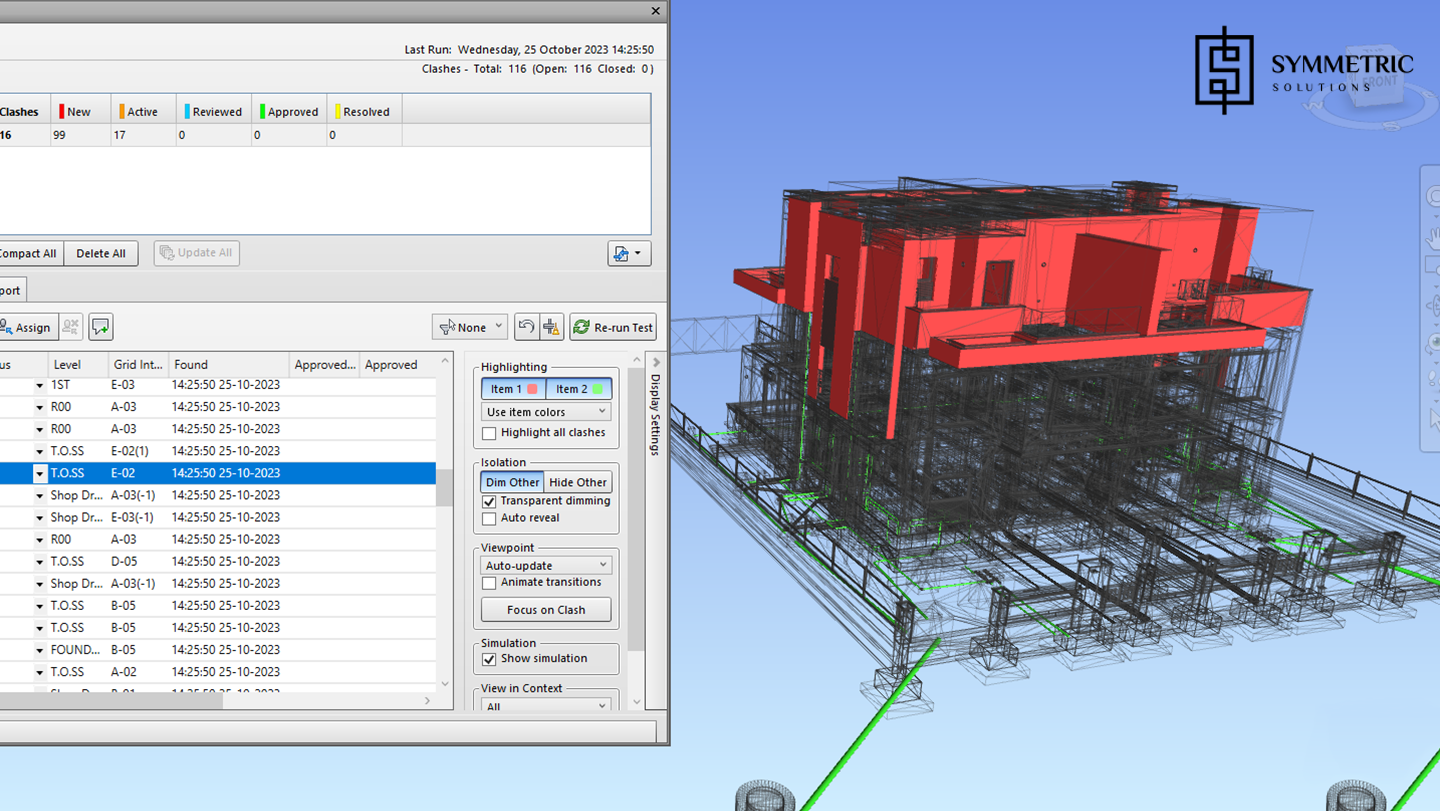This screenshot has height=811, width=1440.
Task: Click the Add Comment speech bubble icon
Action: click(100, 327)
